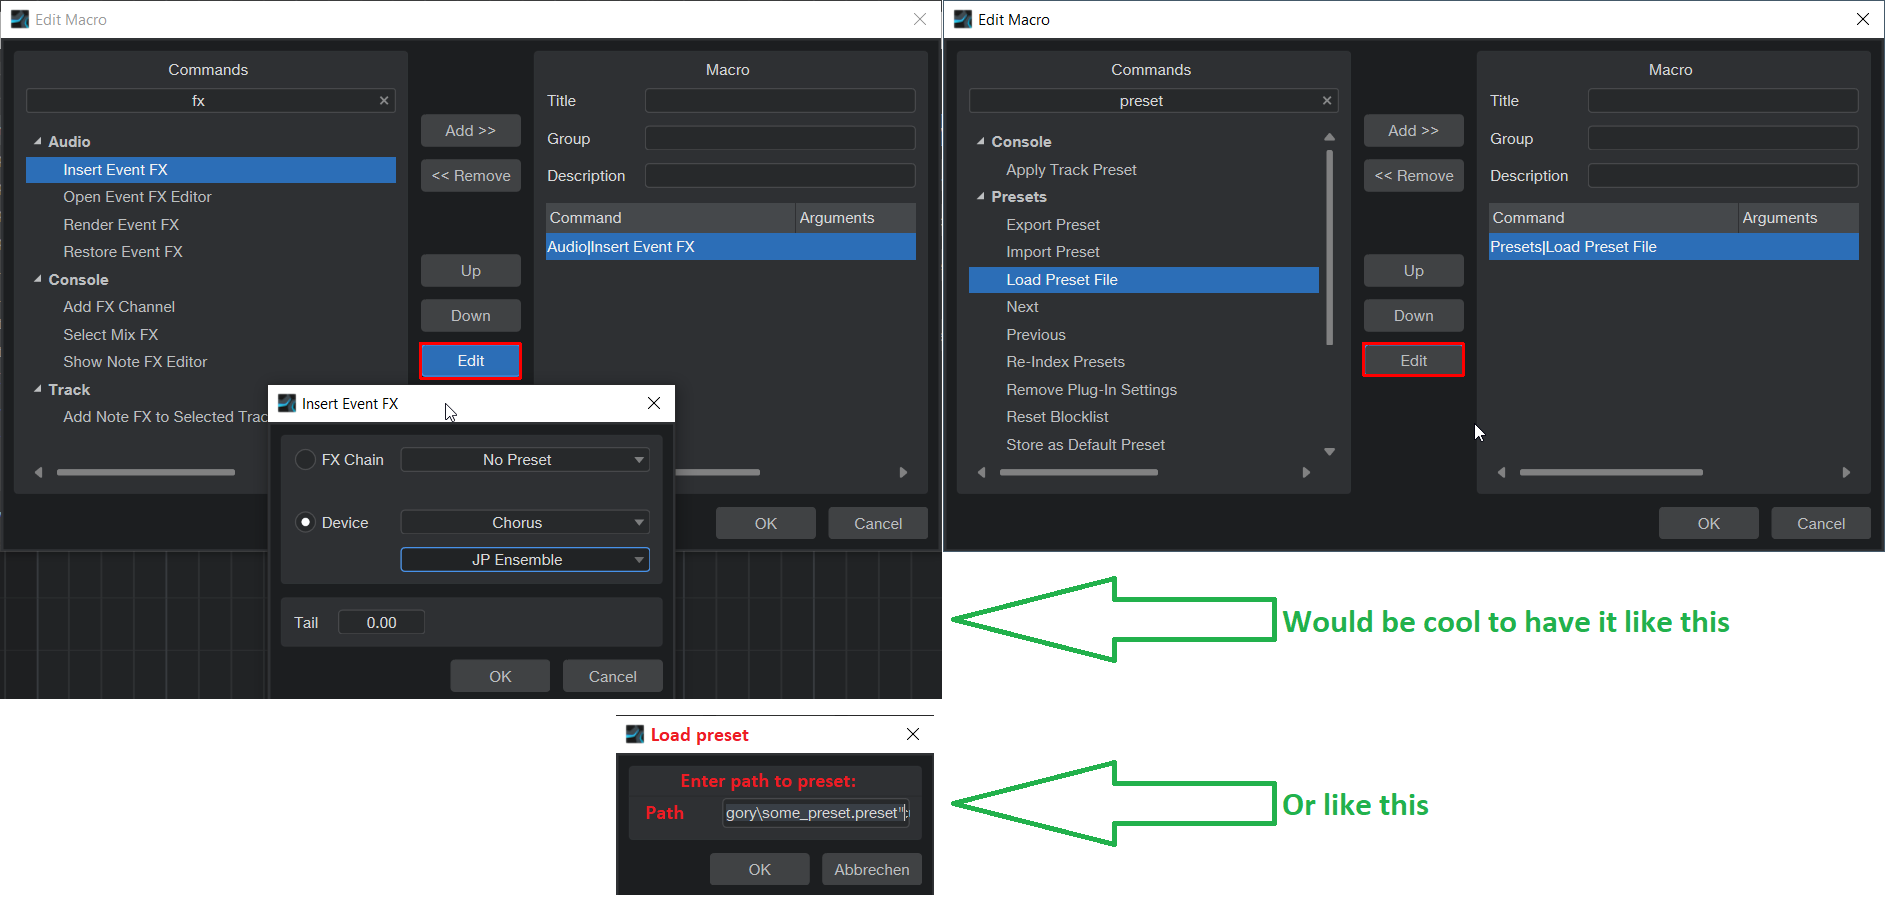Clear the 'fx' search field text
1885x899 pixels.
click(384, 101)
